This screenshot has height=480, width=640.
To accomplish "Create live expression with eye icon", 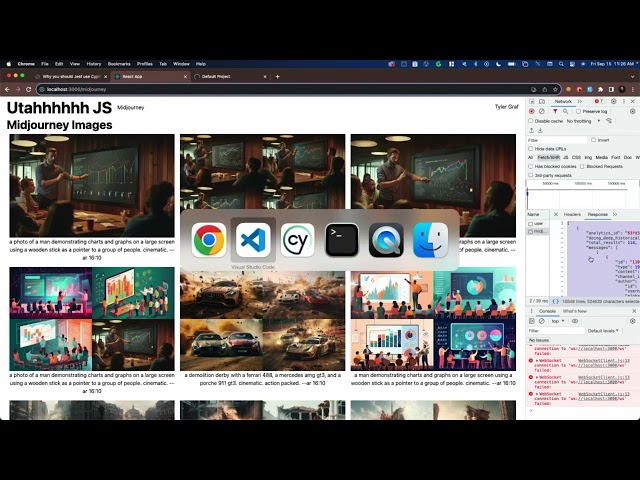I will point(575,321).
